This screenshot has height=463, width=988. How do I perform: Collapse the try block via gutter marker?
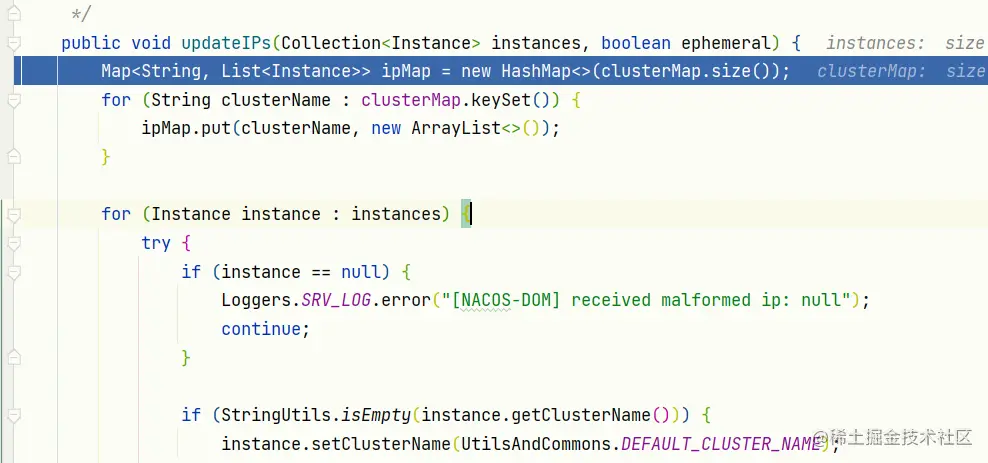14,243
